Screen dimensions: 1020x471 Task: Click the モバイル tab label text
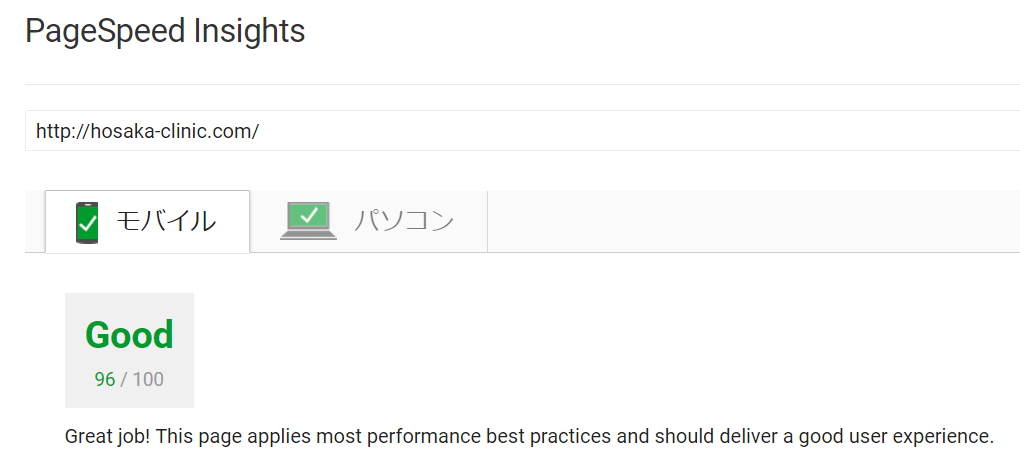[x=166, y=221]
